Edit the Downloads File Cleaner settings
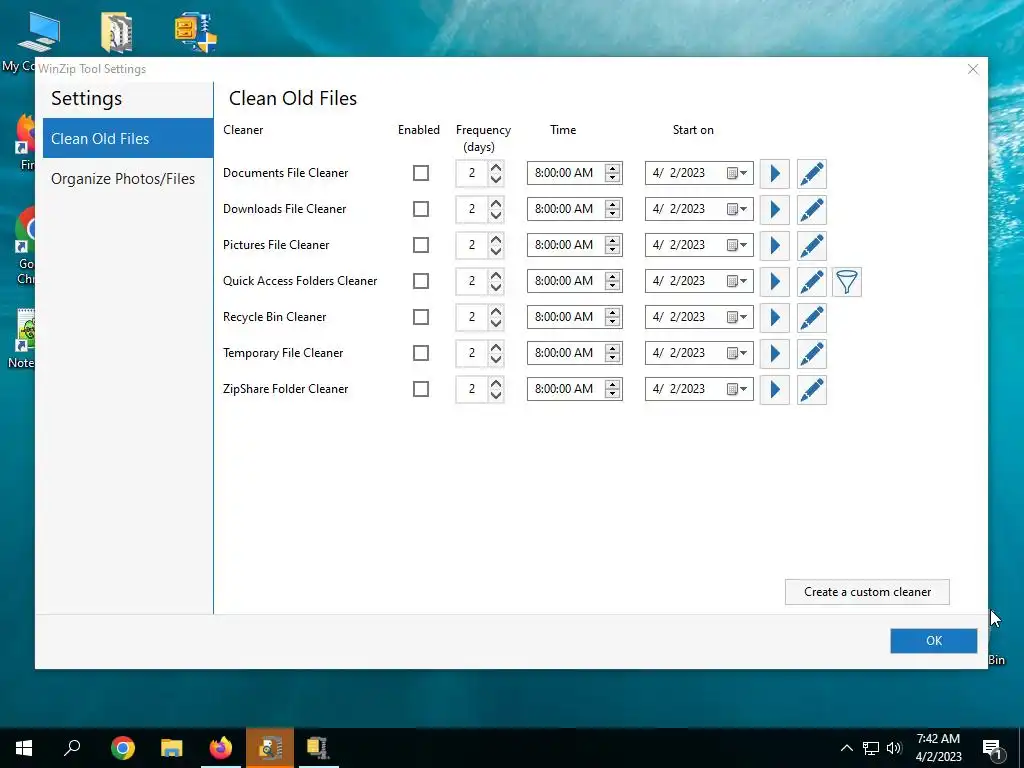1024x768 pixels. coord(812,210)
